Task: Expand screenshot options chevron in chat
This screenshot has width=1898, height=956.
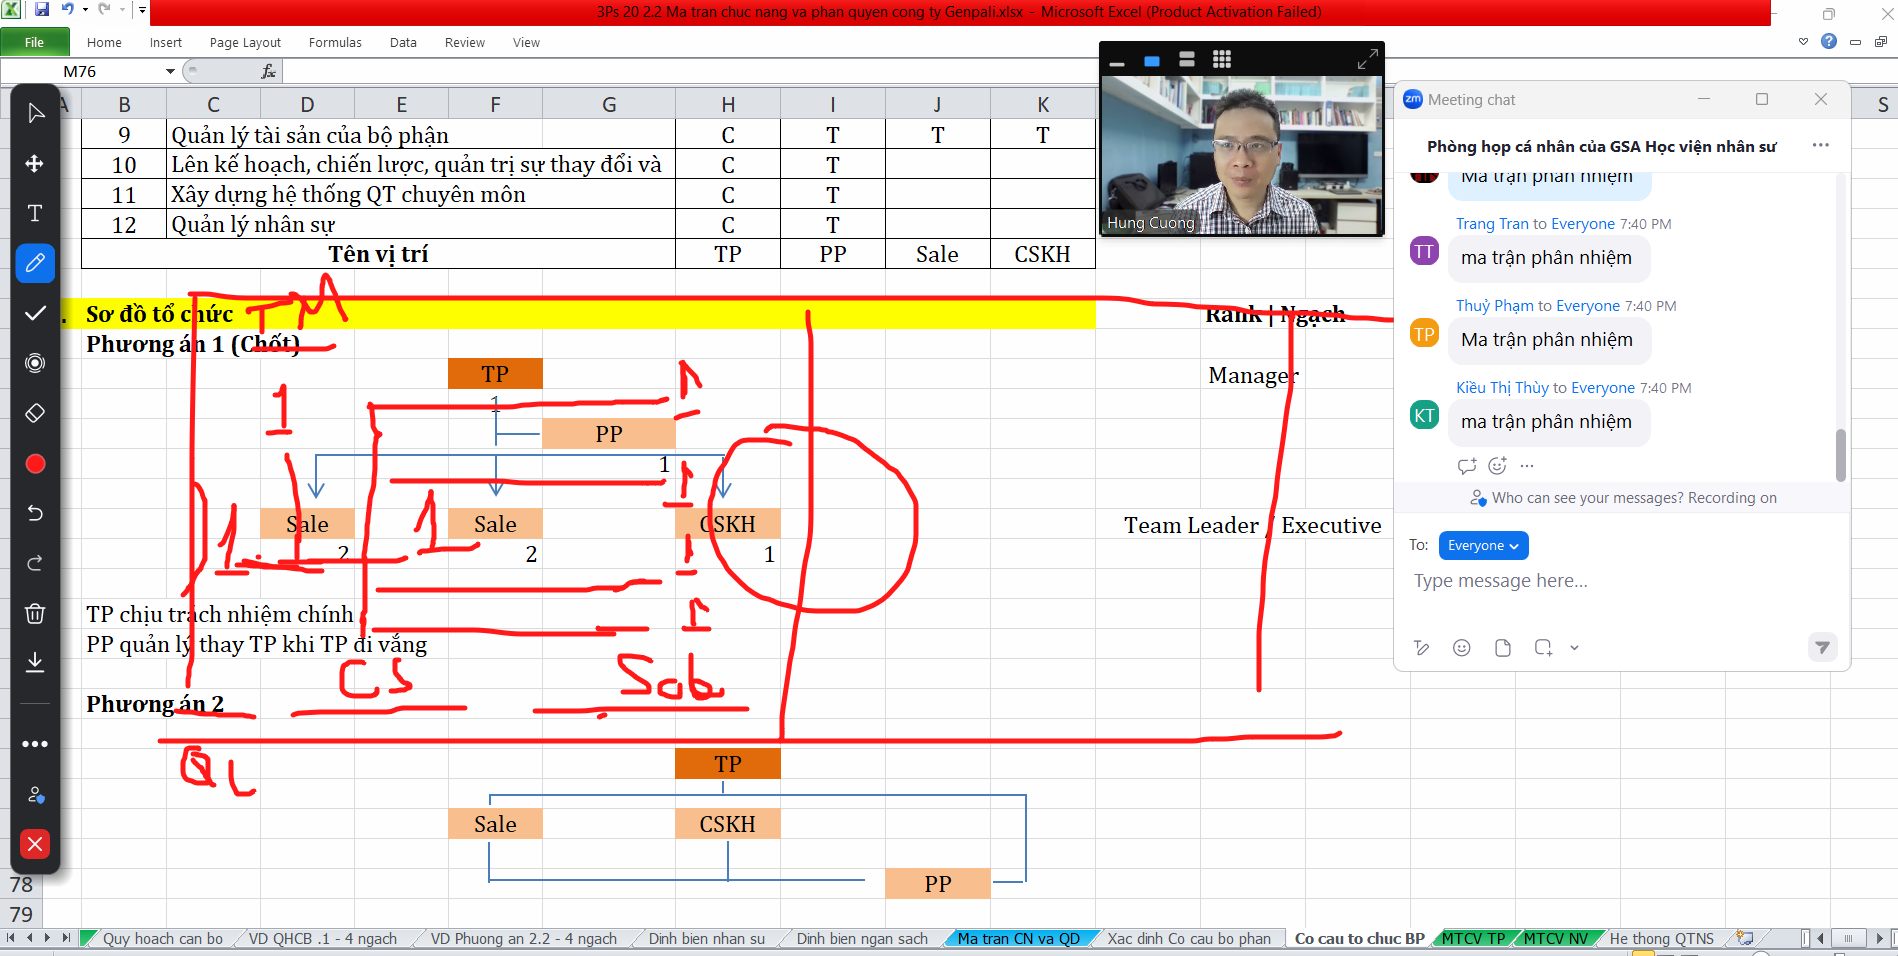Action: [1574, 648]
